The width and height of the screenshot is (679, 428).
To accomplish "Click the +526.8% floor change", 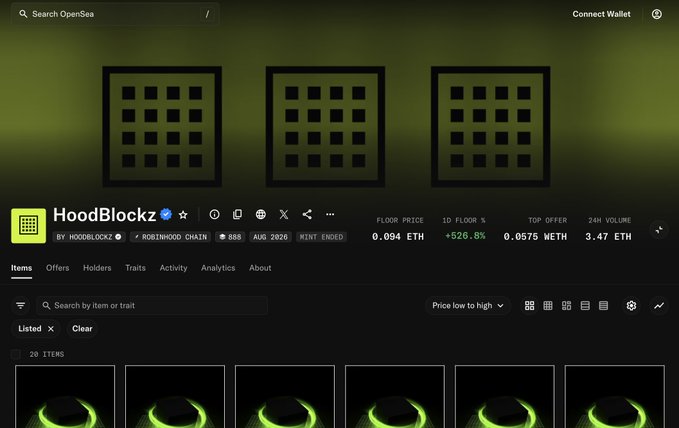I will (465, 236).
